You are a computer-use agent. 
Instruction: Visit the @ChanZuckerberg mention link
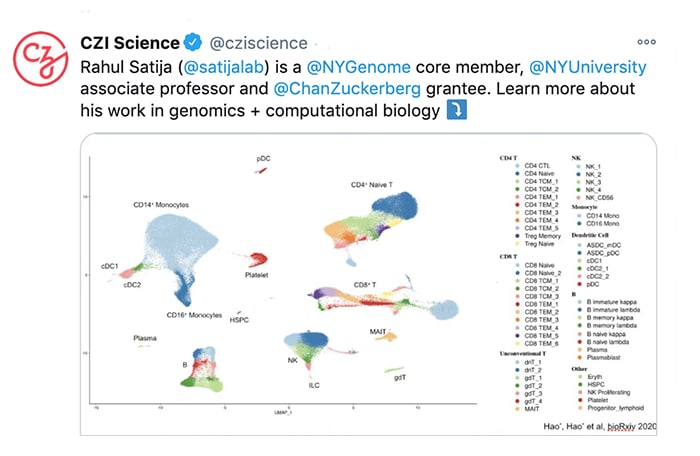pos(347,88)
